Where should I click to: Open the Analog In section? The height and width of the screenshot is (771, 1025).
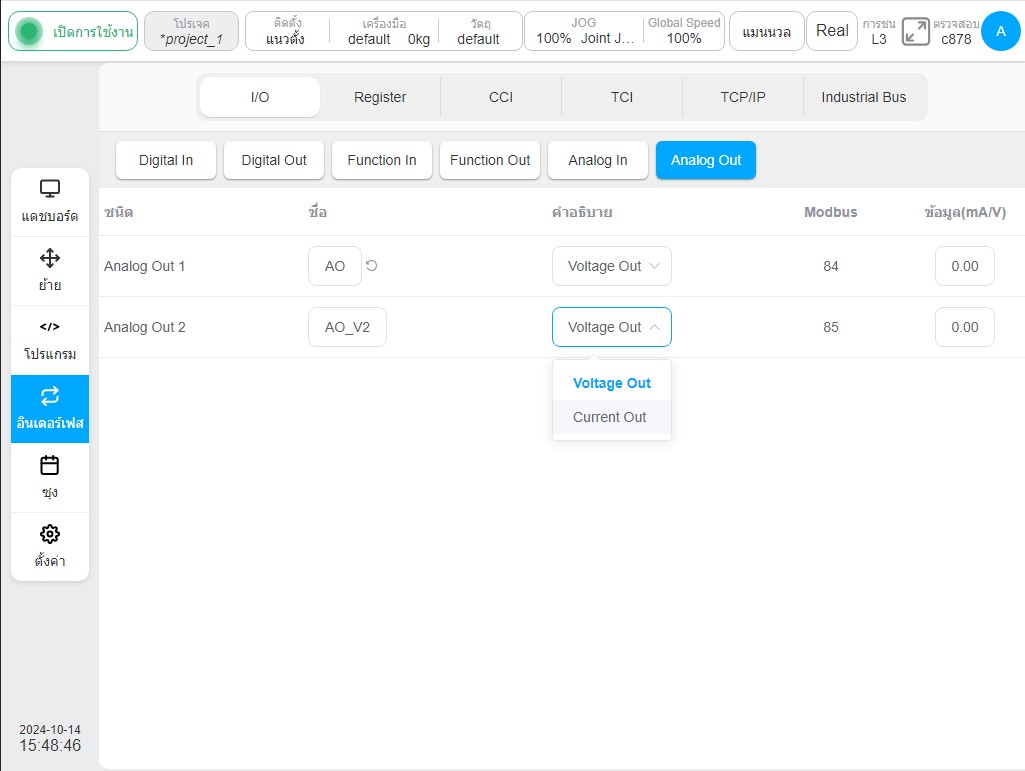coord(597,160)
